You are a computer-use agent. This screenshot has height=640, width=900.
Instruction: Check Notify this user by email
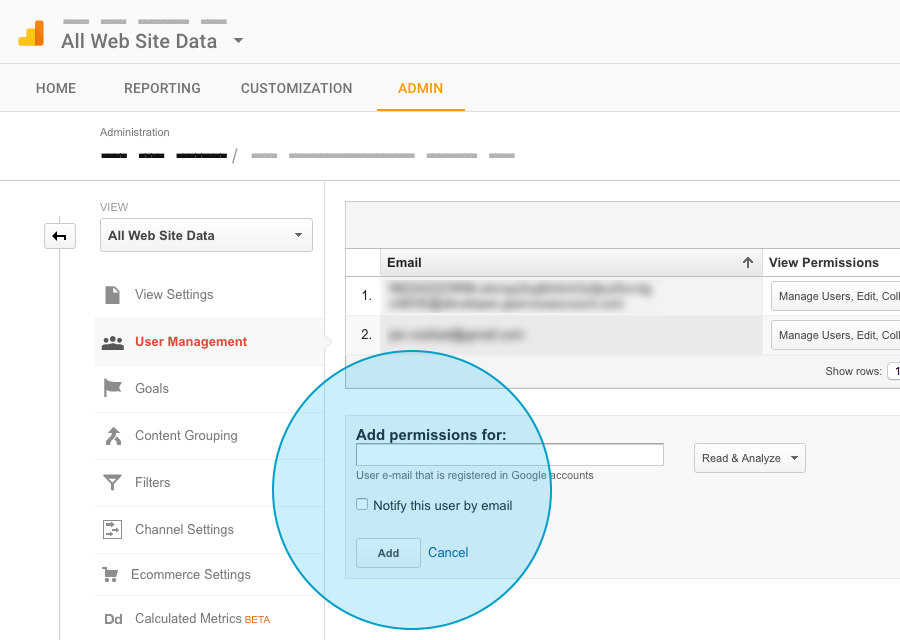[362, 505]
